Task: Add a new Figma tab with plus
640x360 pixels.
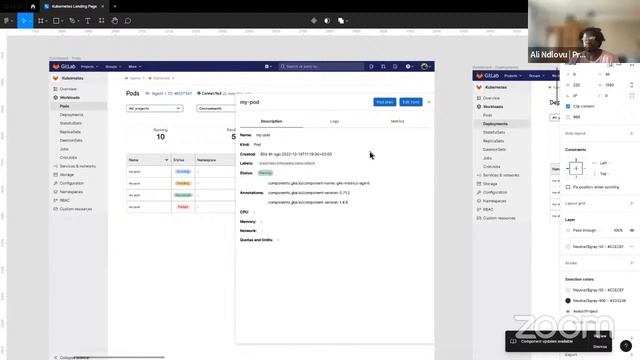Action: tap(115, 7)
